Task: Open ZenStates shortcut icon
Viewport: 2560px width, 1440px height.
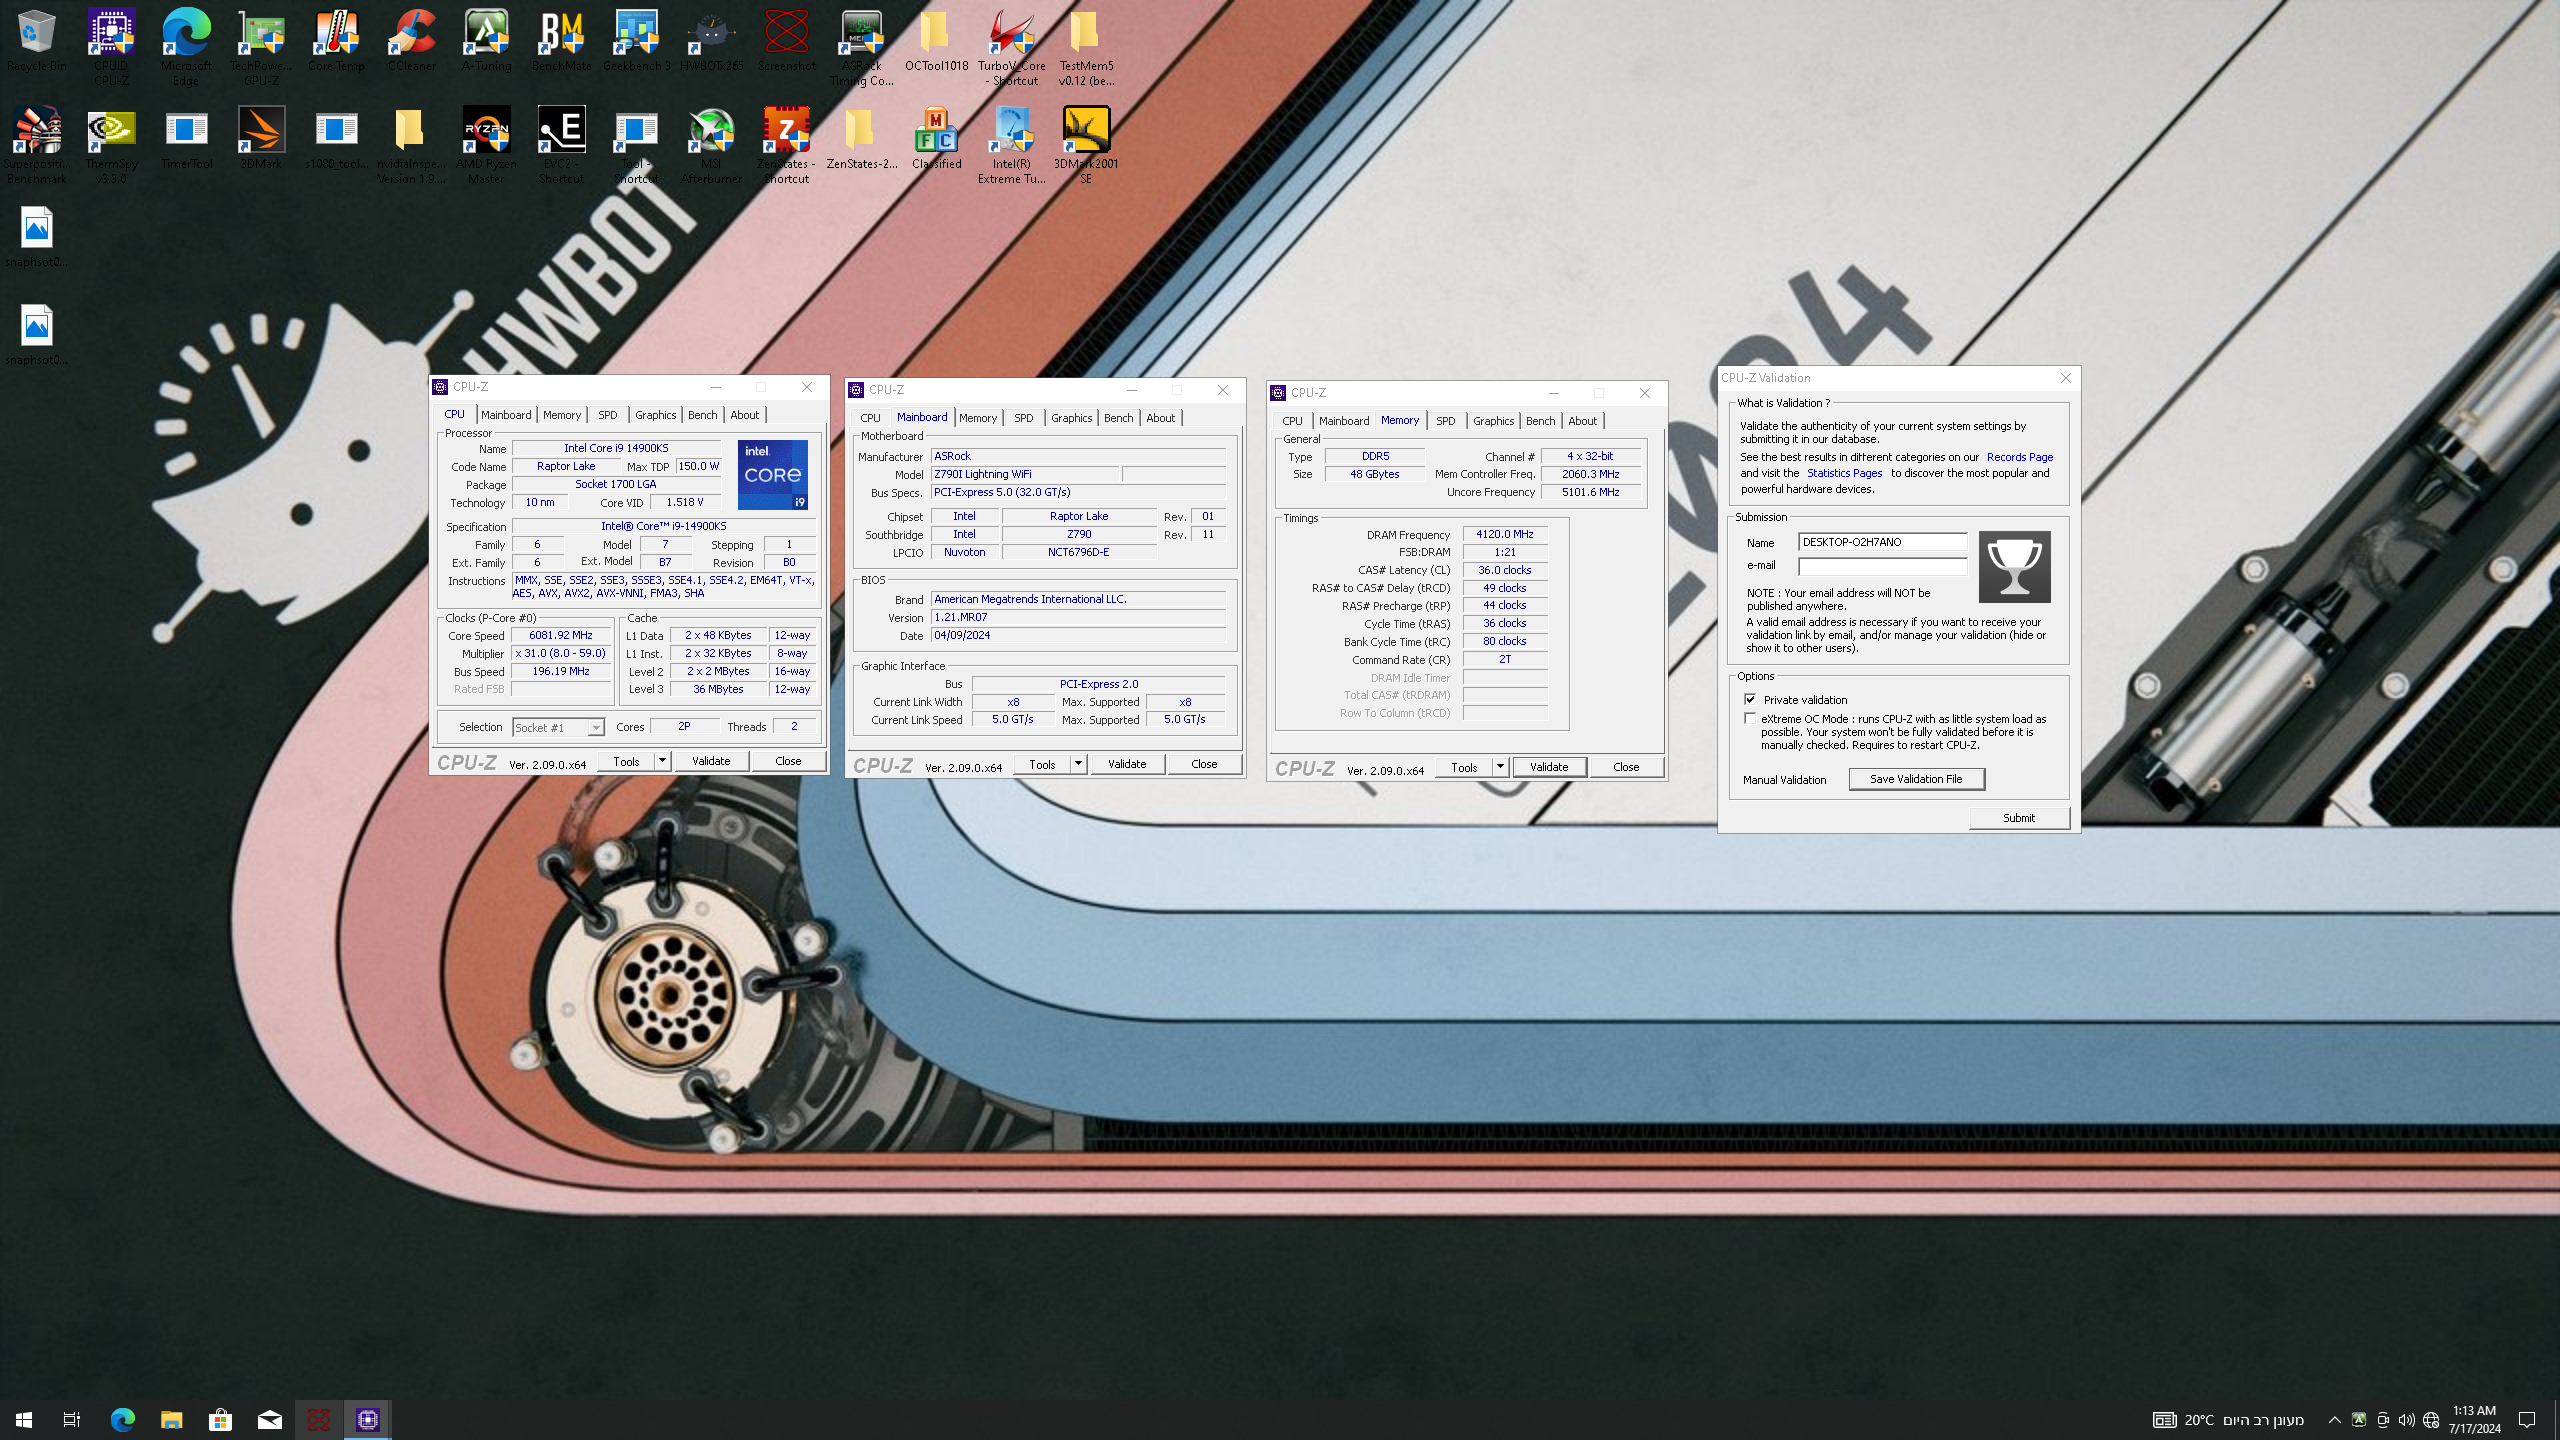Action: (786, 144)
